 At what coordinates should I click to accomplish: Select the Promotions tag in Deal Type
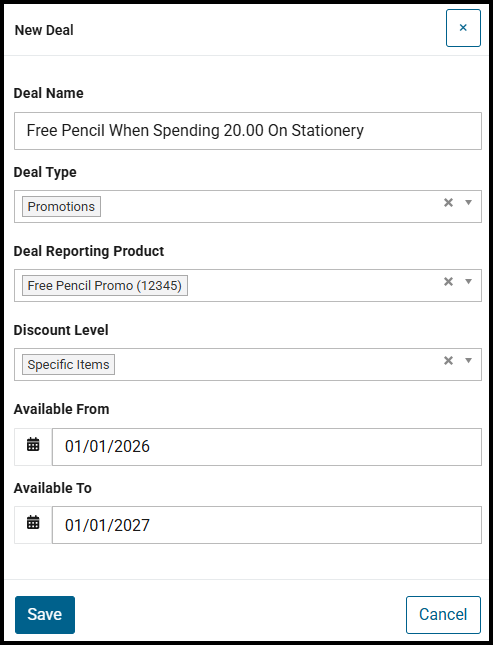(x=61, y=206)
